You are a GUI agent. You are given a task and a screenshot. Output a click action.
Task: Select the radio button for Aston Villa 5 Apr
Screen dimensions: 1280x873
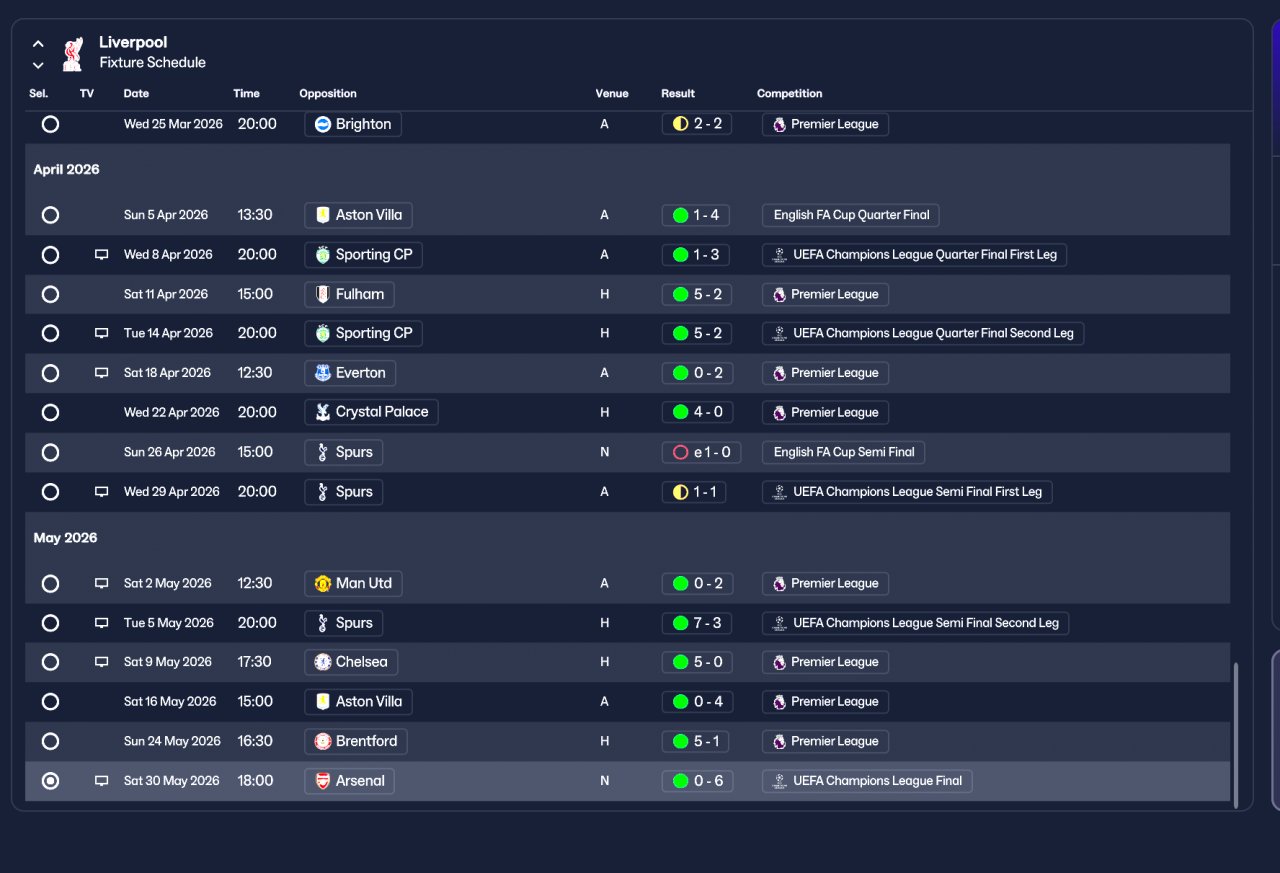50,215
